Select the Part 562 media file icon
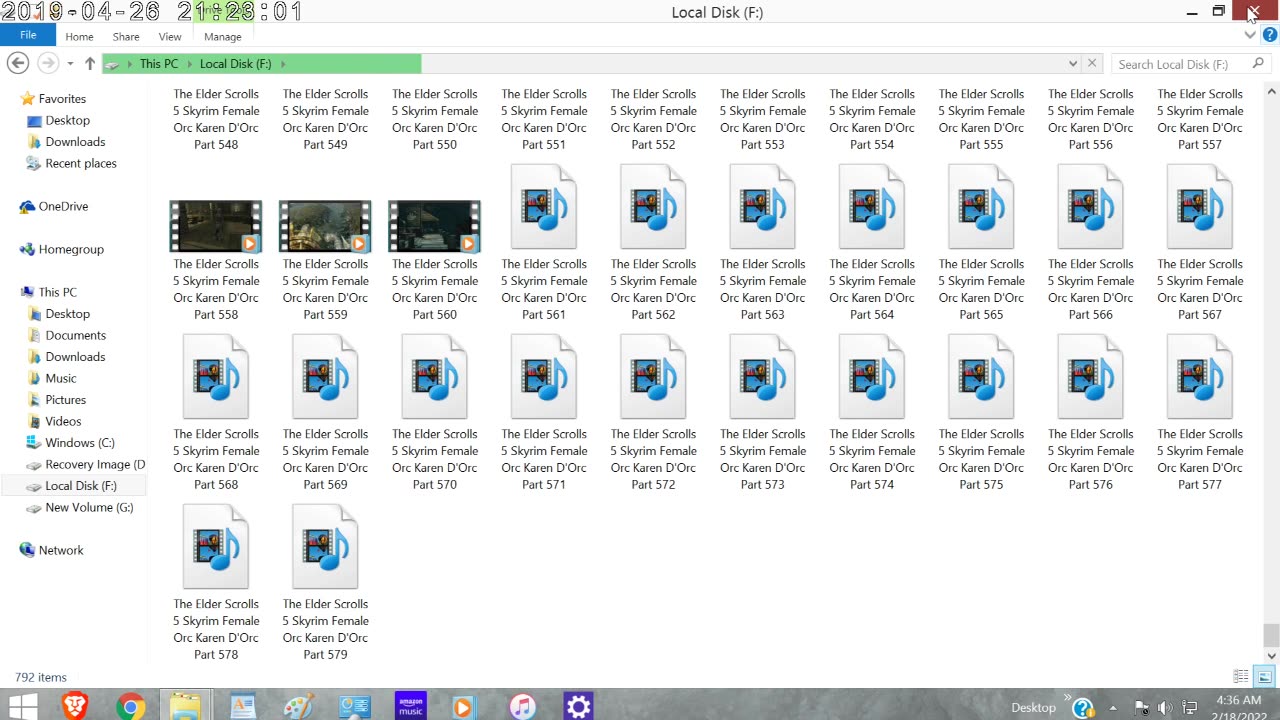 [x=653, y=207]
